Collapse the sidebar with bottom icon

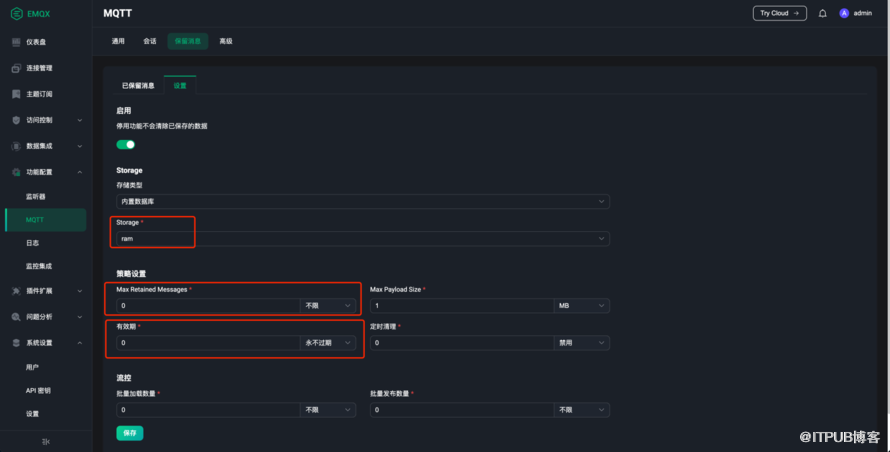(46, 441)
